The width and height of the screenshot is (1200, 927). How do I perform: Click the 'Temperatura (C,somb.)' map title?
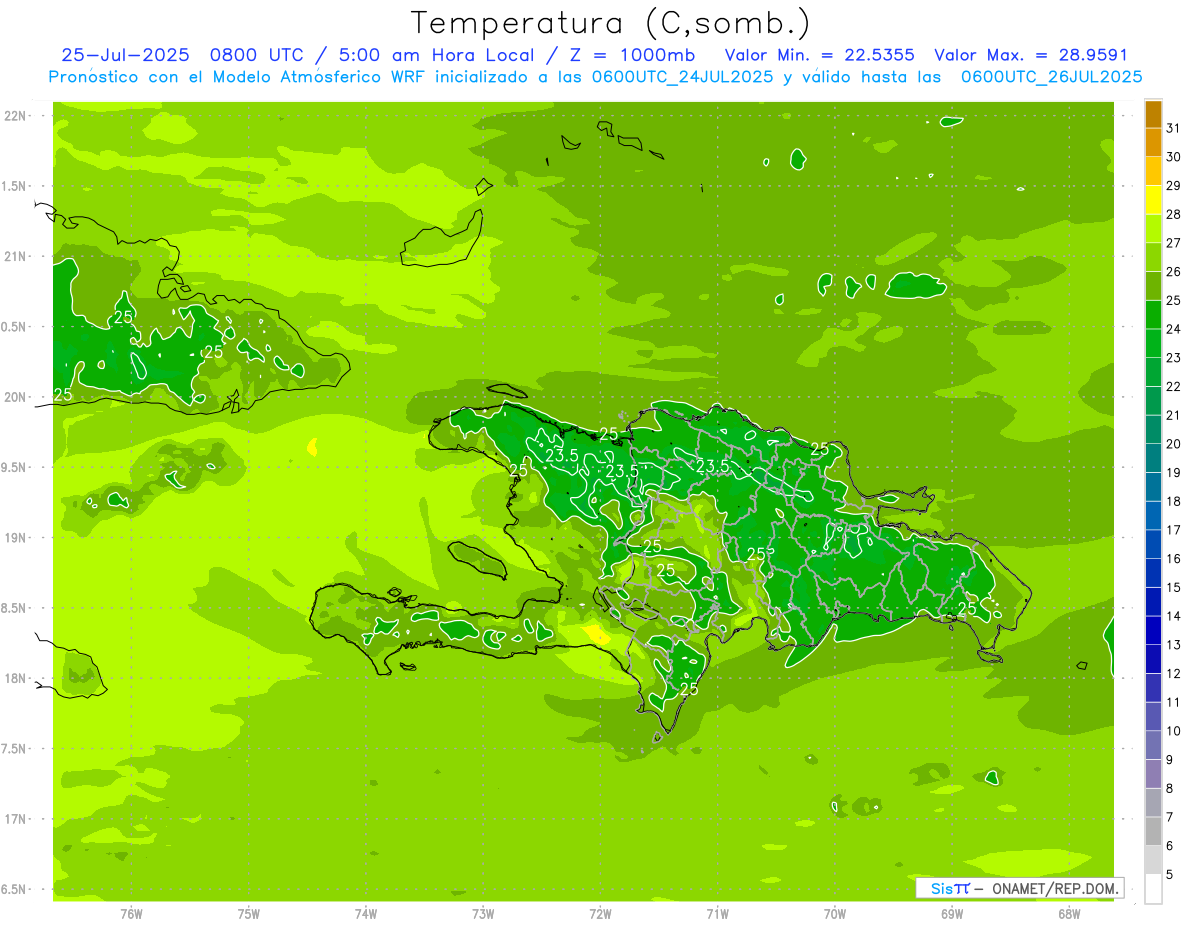coord(610,23)
